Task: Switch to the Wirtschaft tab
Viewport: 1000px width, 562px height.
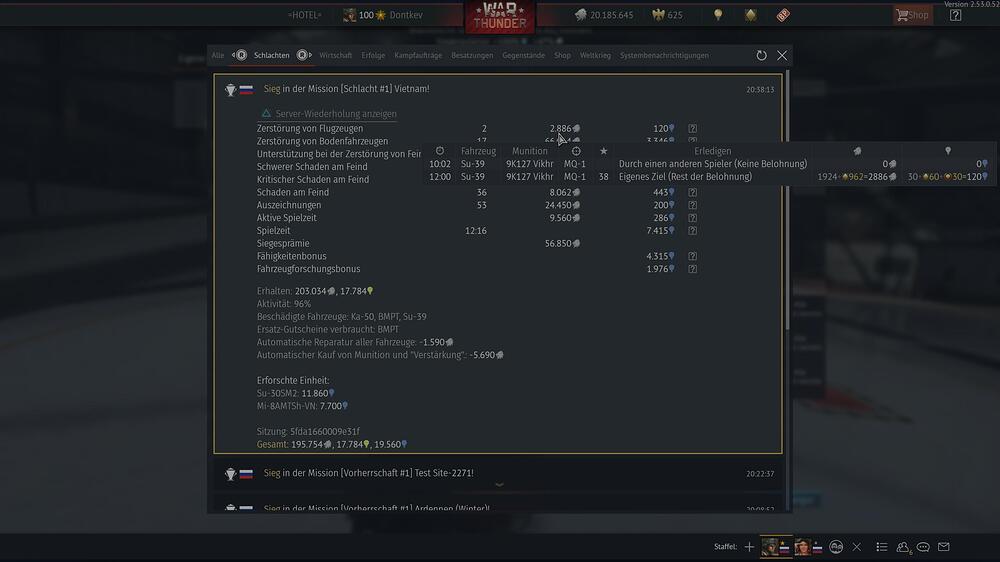Action: click(335, 55)
